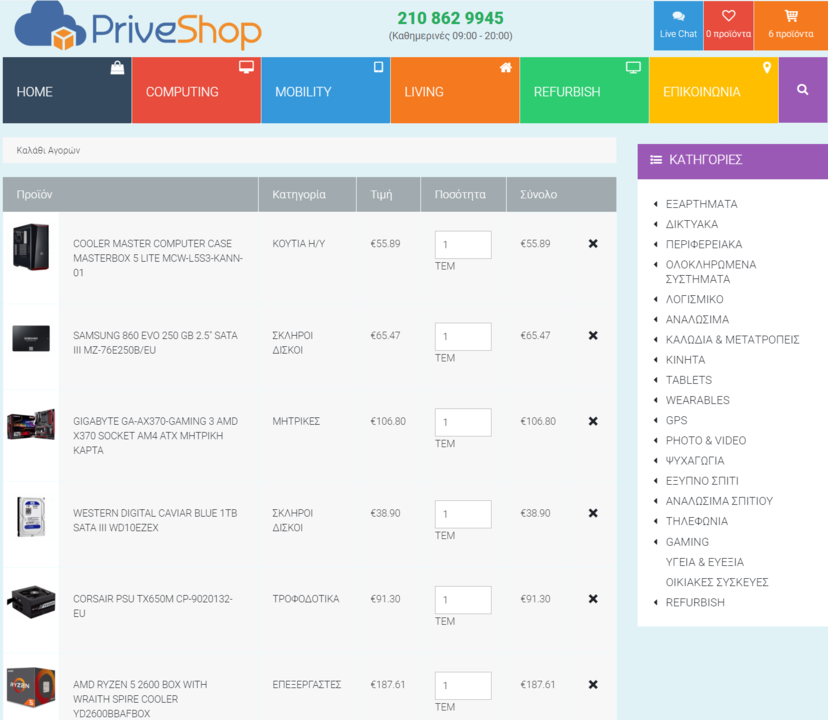Remove Samsung 860 EVO from cart
Screen dimensions: 828x720
click(593, 335)
